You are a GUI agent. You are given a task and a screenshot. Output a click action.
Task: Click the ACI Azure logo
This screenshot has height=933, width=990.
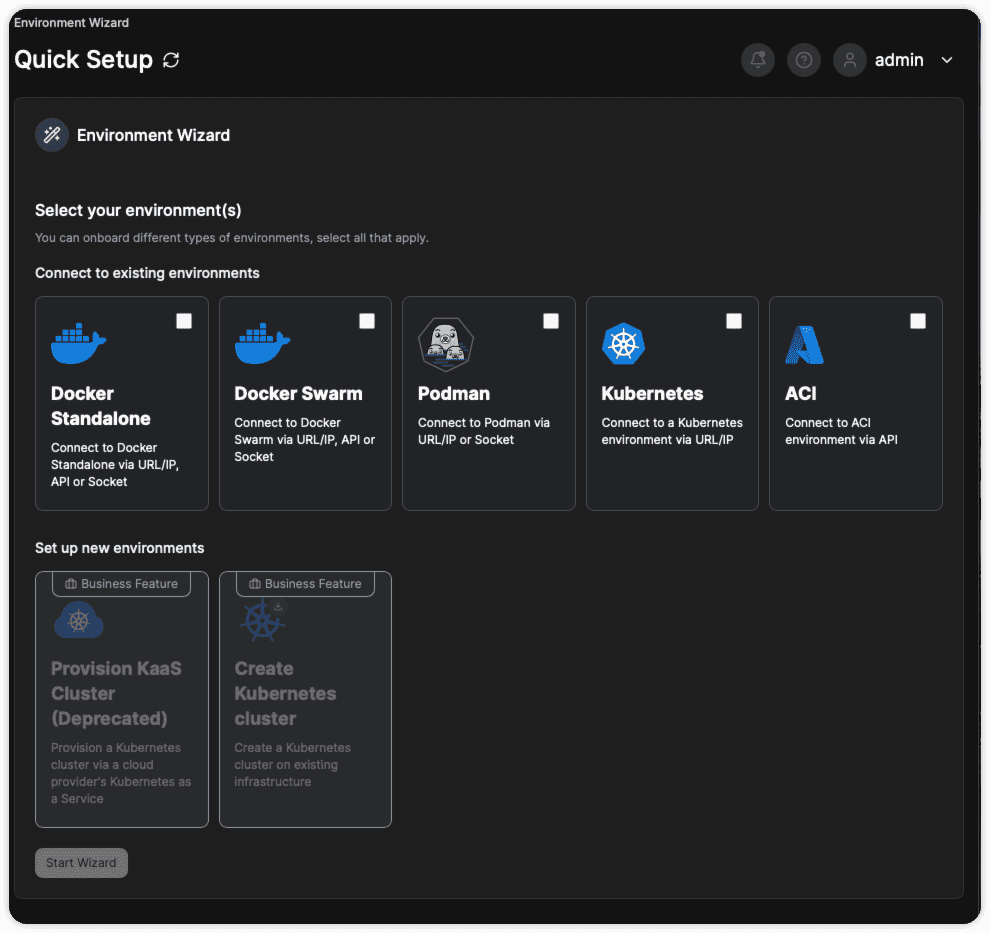click(x=804, y=344)
